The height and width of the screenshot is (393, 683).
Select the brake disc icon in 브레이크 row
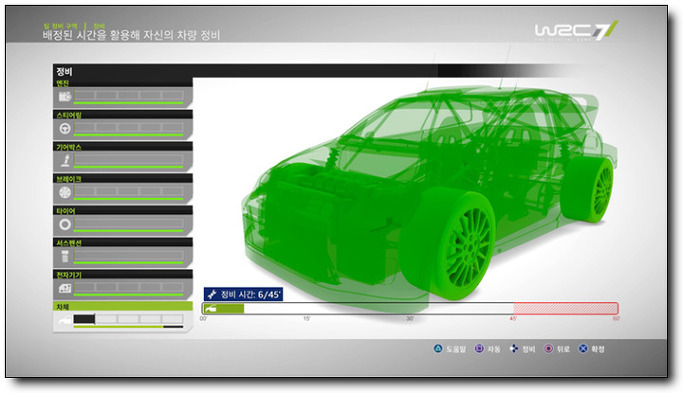coord(65,192)
